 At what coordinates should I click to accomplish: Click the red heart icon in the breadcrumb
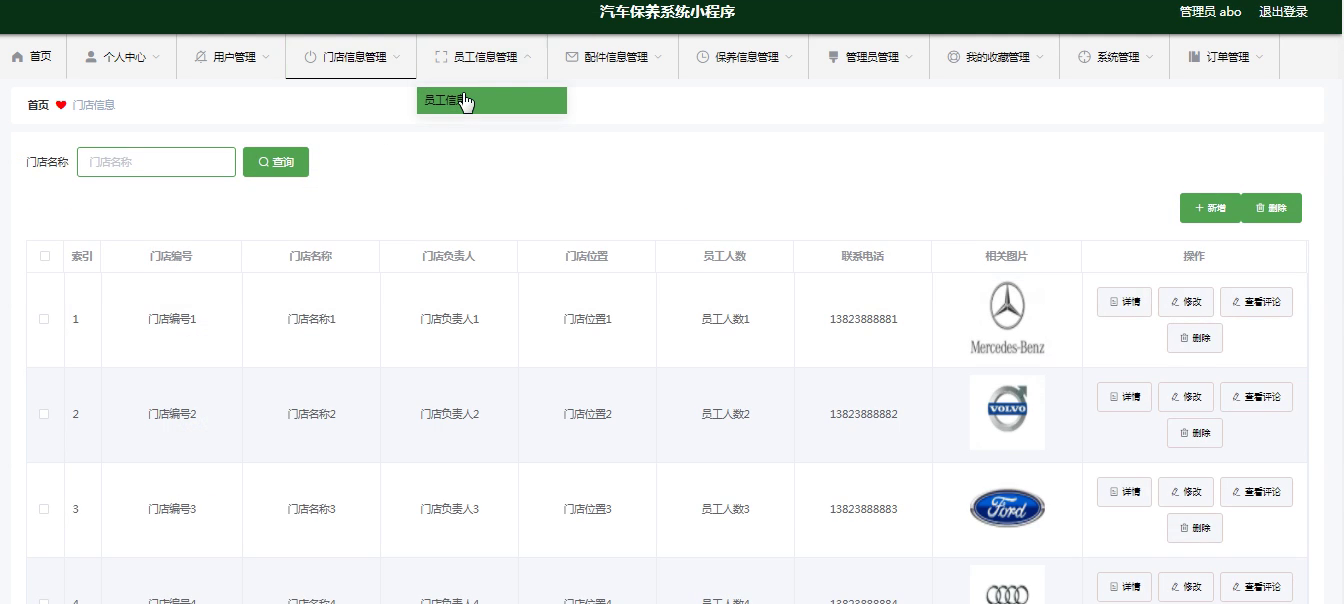61,105
